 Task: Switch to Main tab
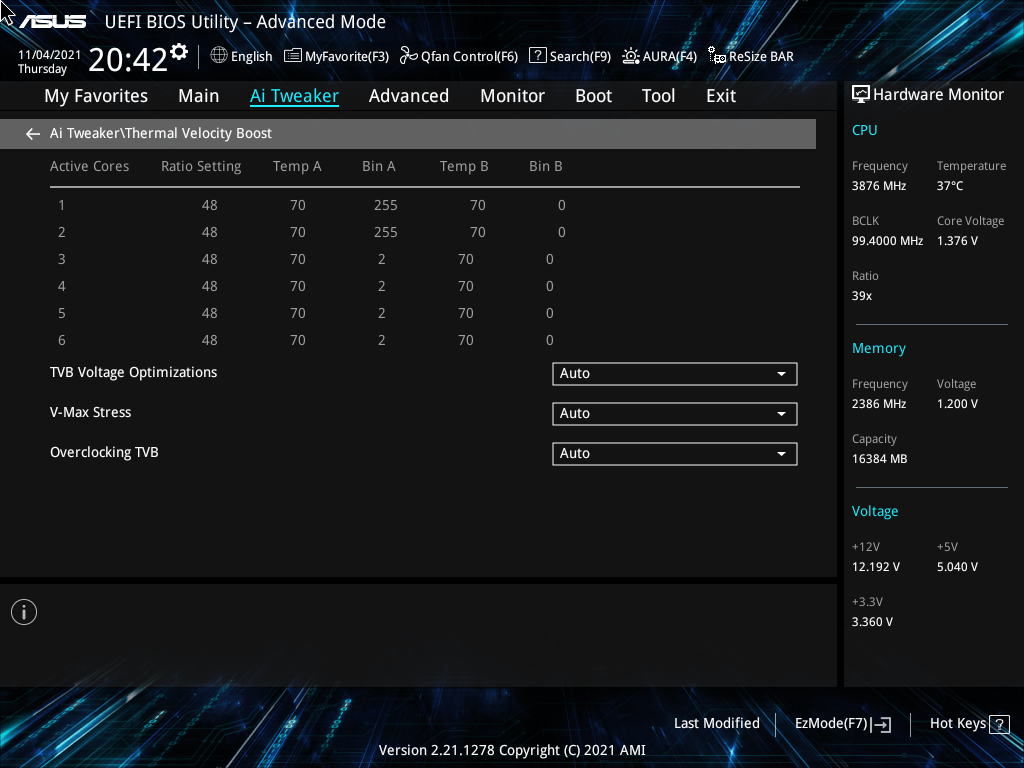tap(199, 96)
